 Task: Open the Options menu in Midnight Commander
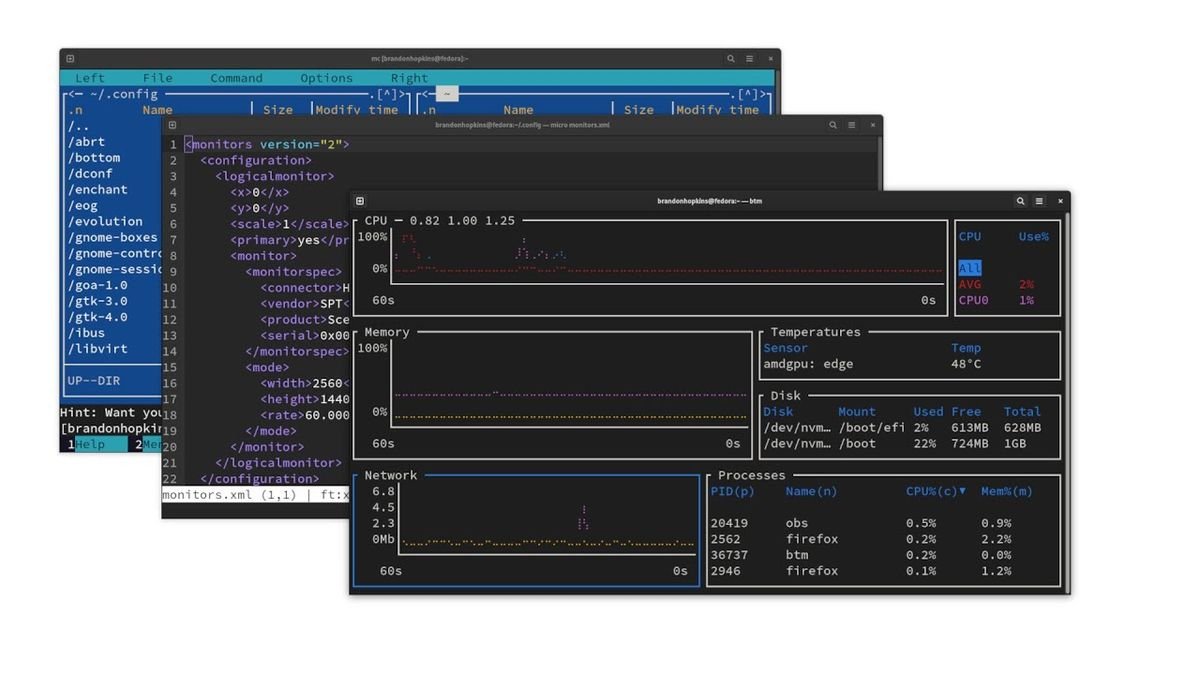click(326, 78)
